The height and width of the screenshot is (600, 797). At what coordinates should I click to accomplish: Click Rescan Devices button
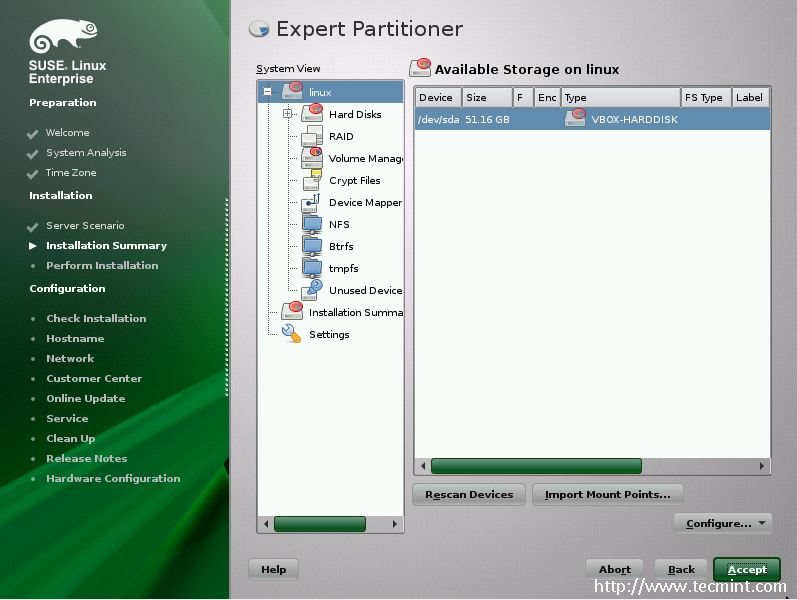pyautogui.click(x=469, y=494)
